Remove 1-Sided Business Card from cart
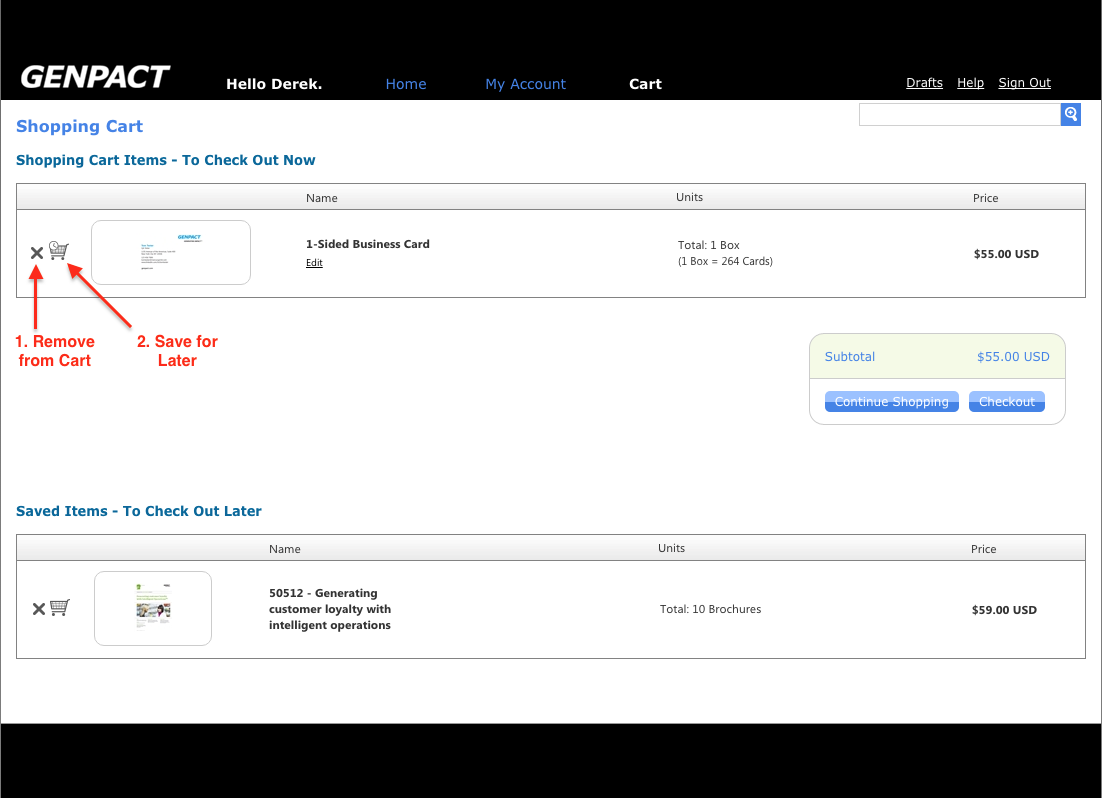 pyautogui.click(x=37, y=253)
